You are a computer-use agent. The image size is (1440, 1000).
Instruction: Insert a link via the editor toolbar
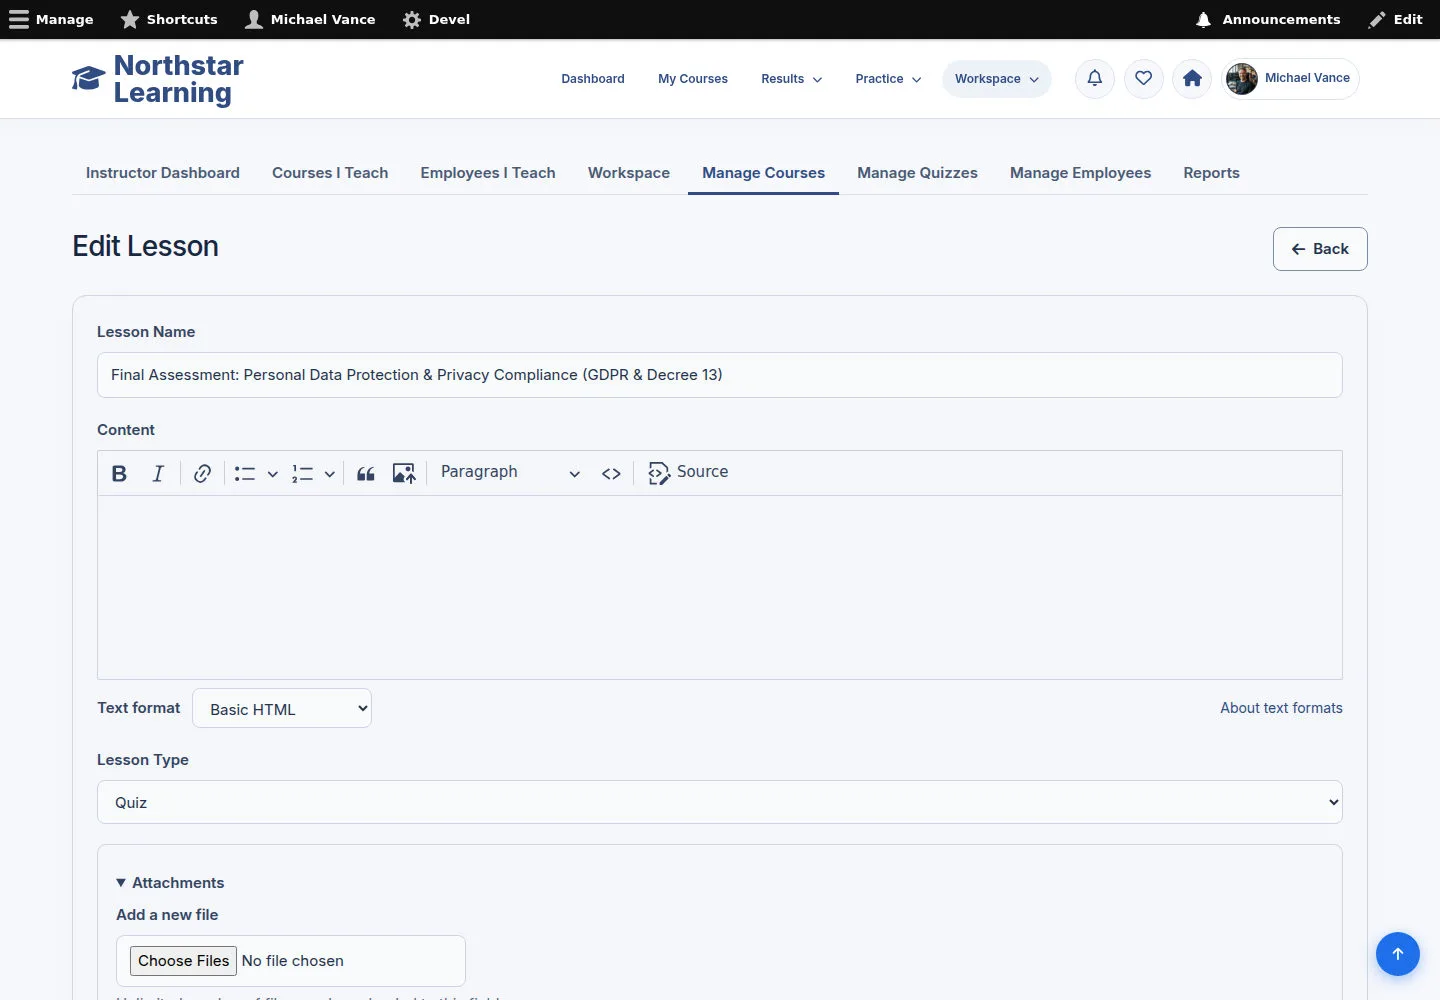(202, 473)
